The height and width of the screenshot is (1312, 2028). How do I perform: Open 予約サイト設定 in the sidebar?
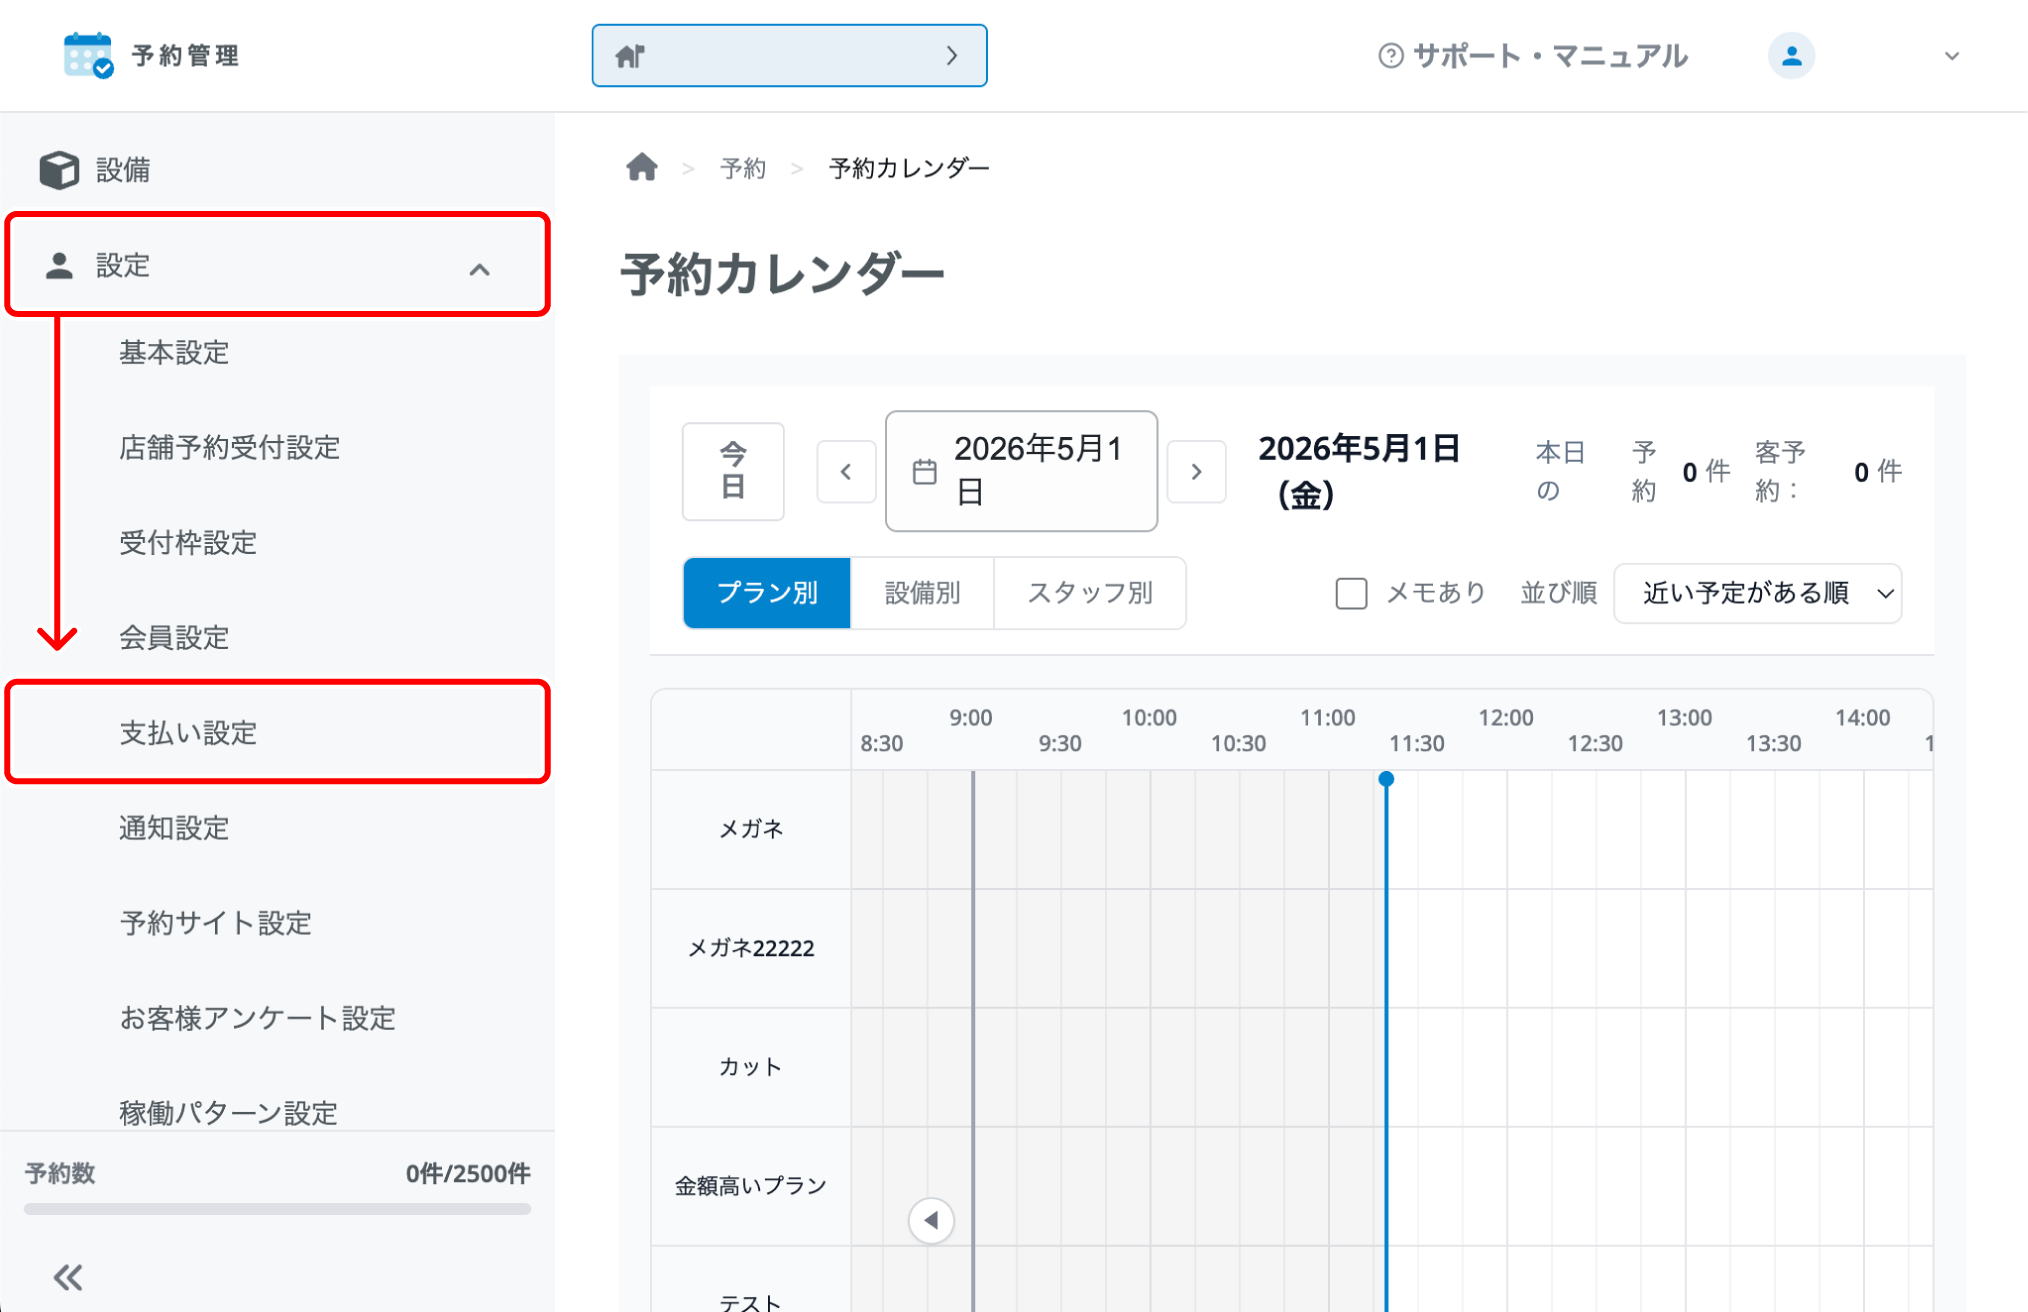(x=216, y=922)
